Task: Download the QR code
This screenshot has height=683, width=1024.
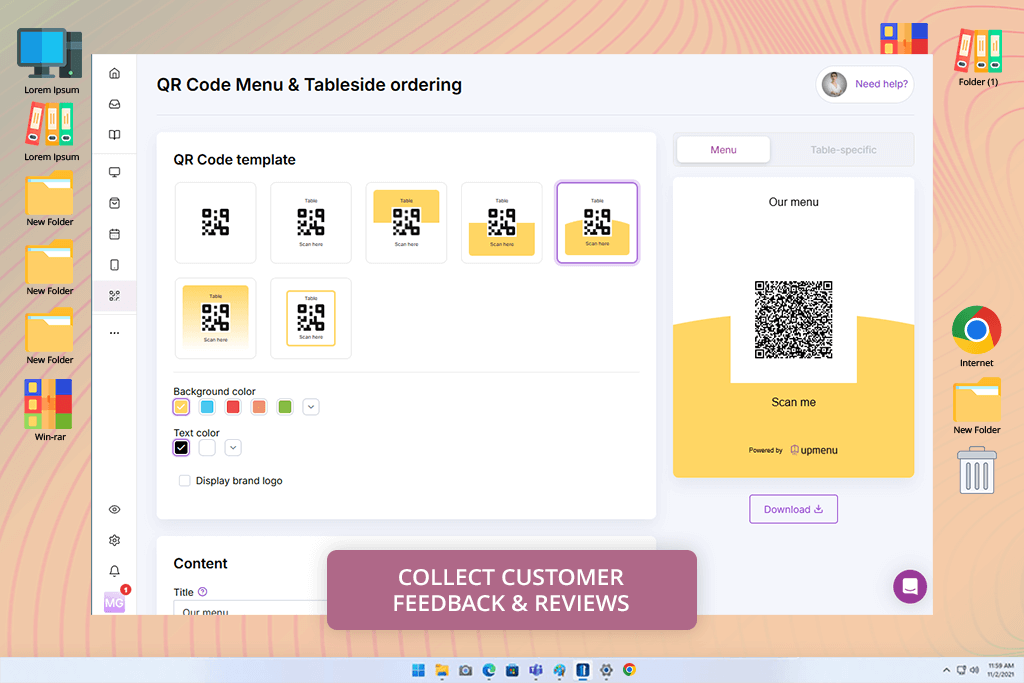Action: pos(793,509)
